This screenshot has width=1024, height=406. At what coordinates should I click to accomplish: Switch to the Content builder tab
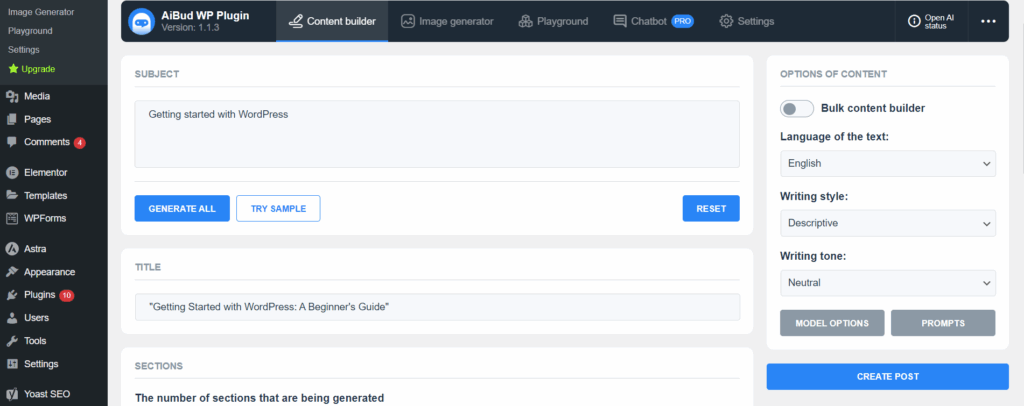332,22
